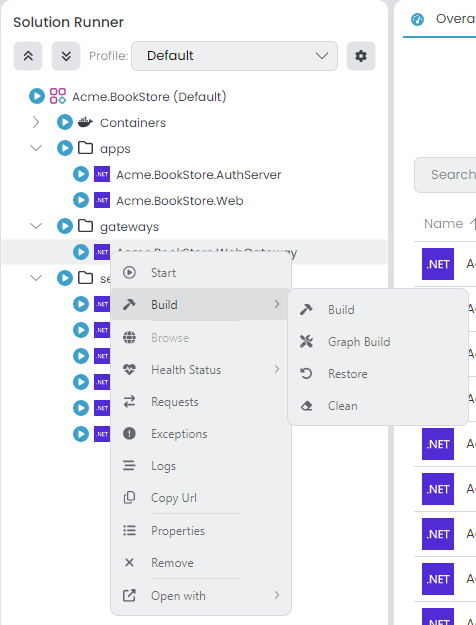Click the Exceptions exclamation icon
Image resolution: width=476 pixels, height=625 pixels.
tap(129, 433)
